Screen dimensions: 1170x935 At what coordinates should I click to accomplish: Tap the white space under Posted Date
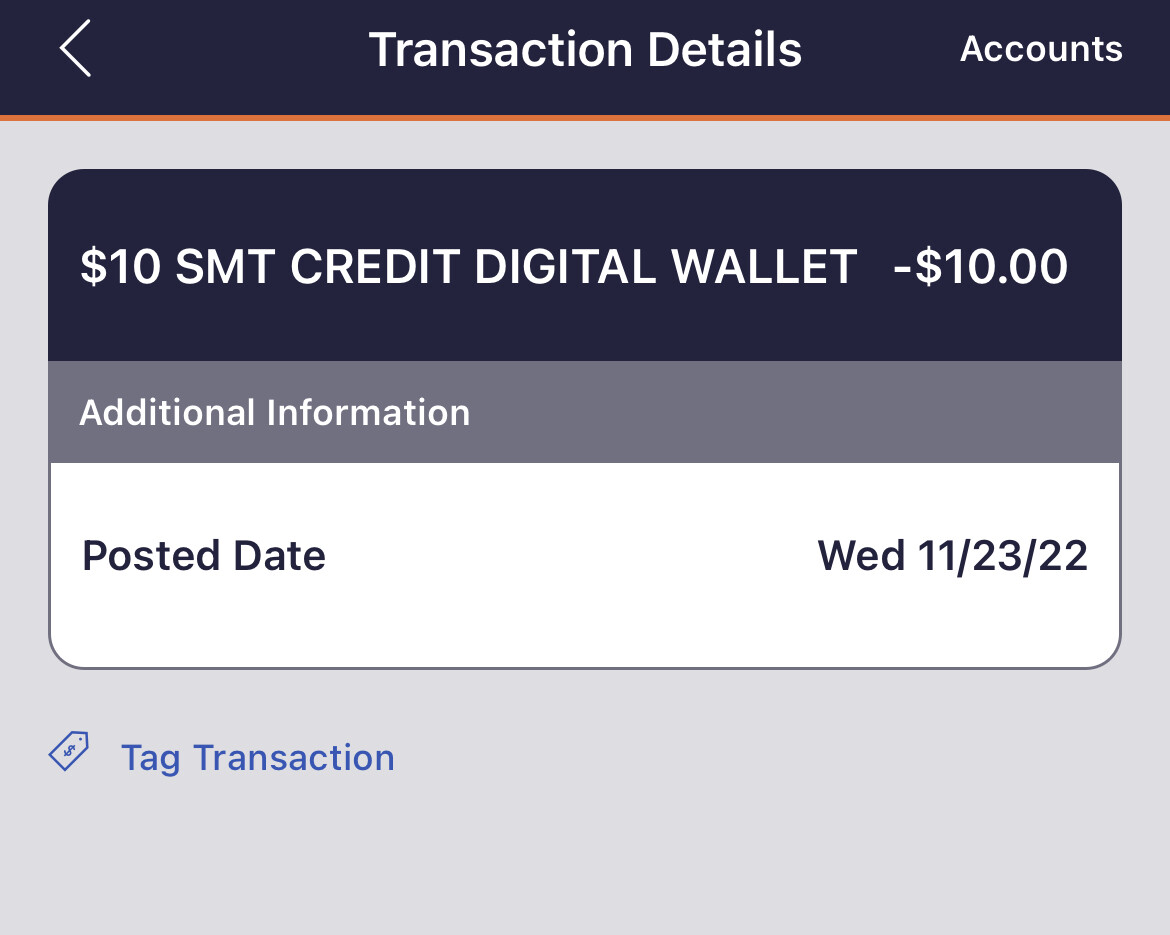(585, 625)
